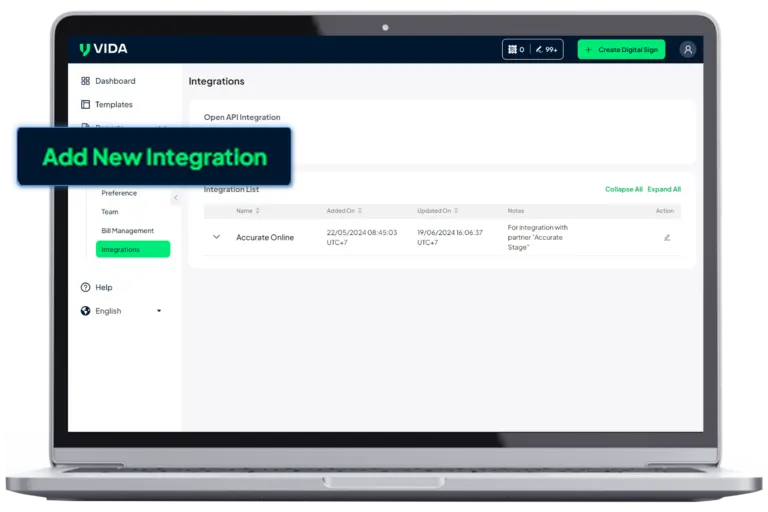Go to Team settings
The width and height of the screenshot is (768, 512).
point(110,212)
